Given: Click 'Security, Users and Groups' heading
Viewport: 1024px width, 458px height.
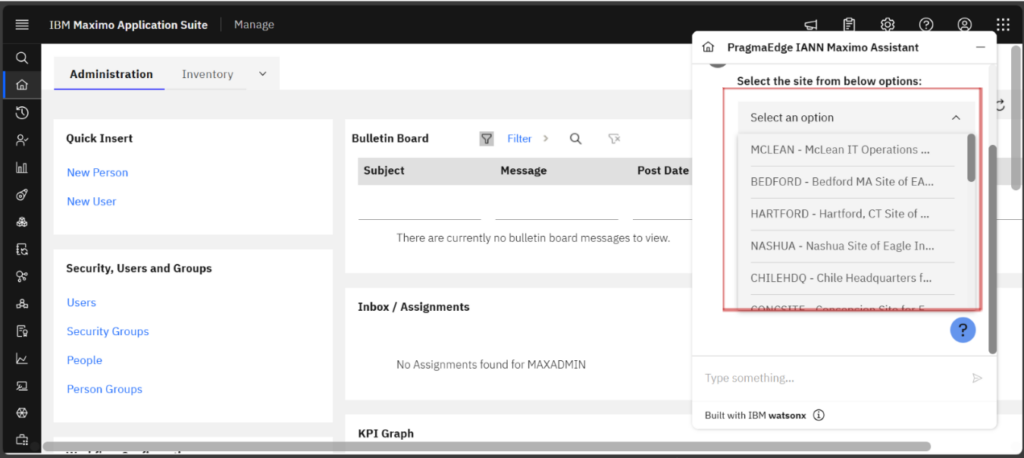Looking at the screenshot, I should [x=139, y=268].
